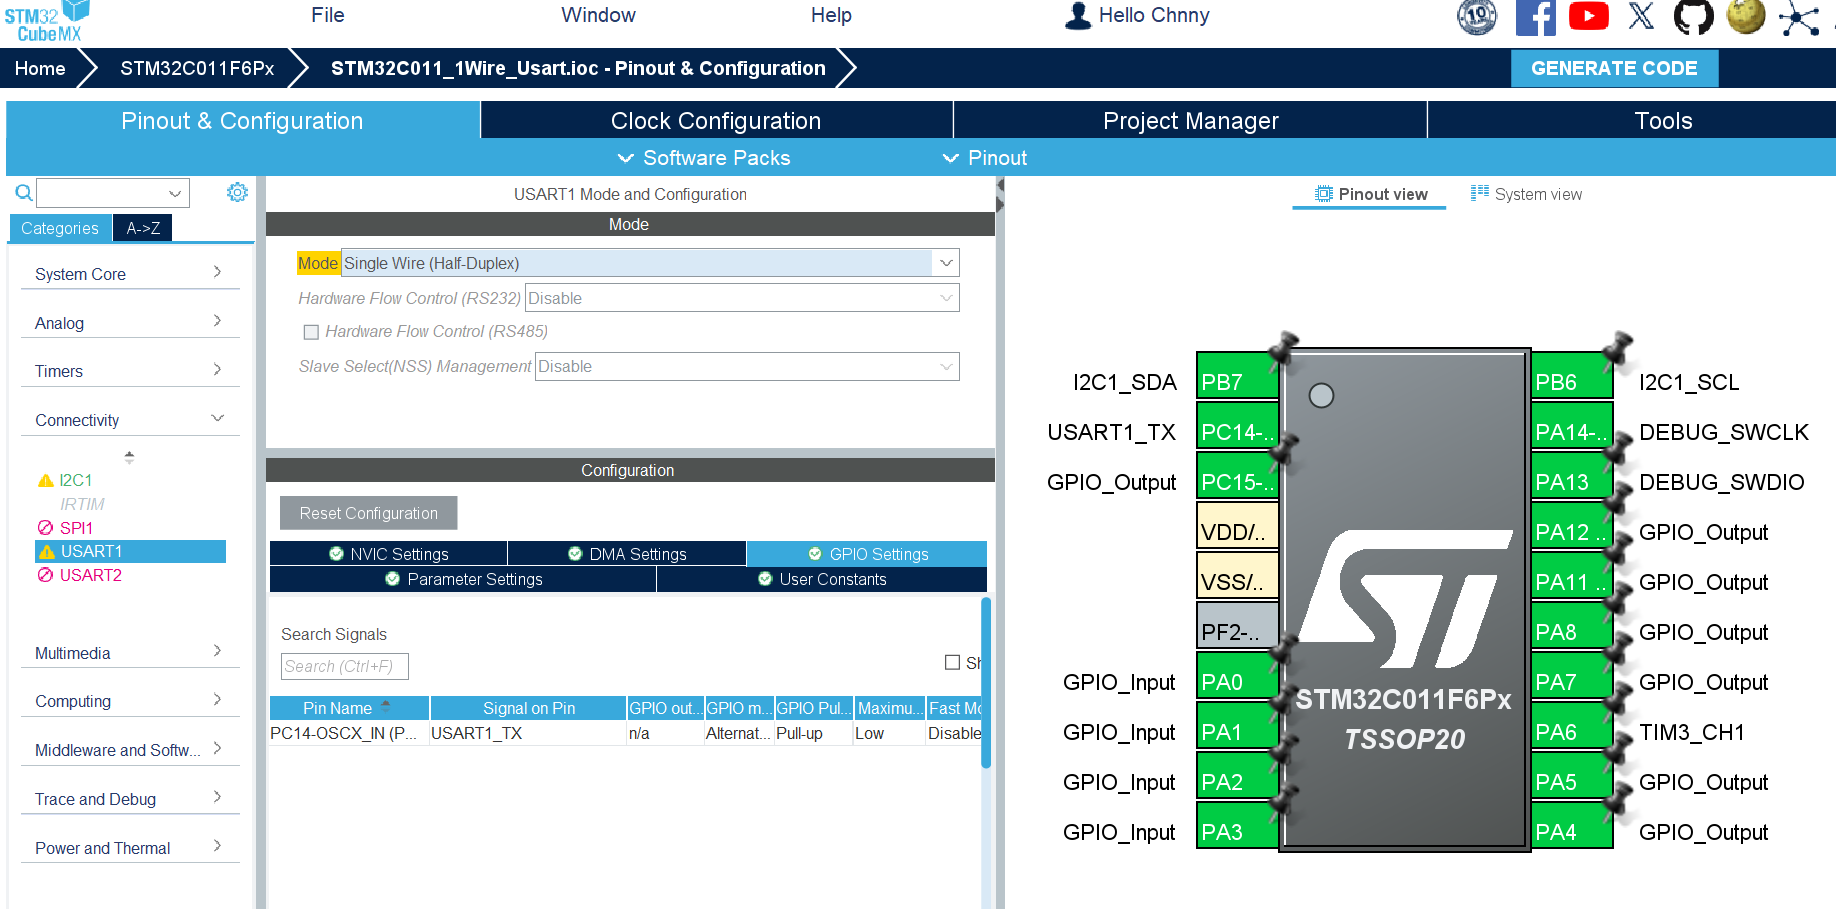Open the Software Packs menu
The height and width of the screenshot is (909, 1836).
[704, 158]
